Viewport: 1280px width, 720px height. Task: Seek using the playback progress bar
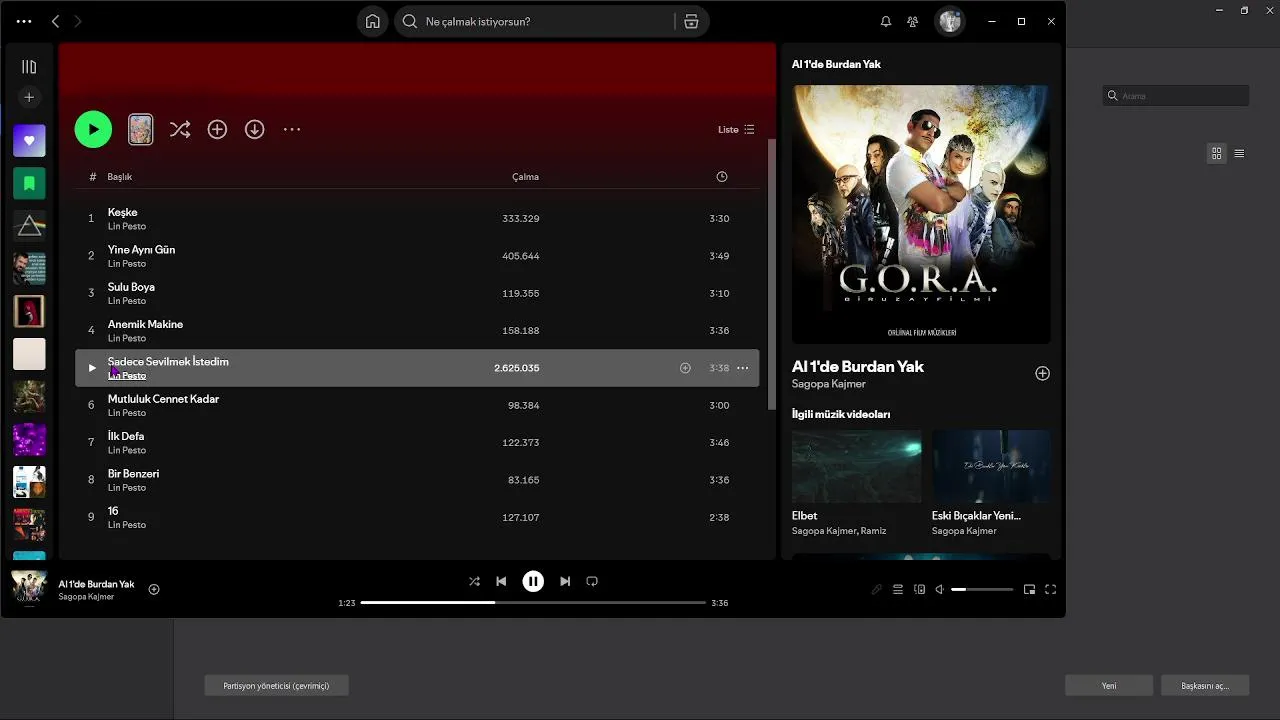pyautogui.click(x=533, y=603)
